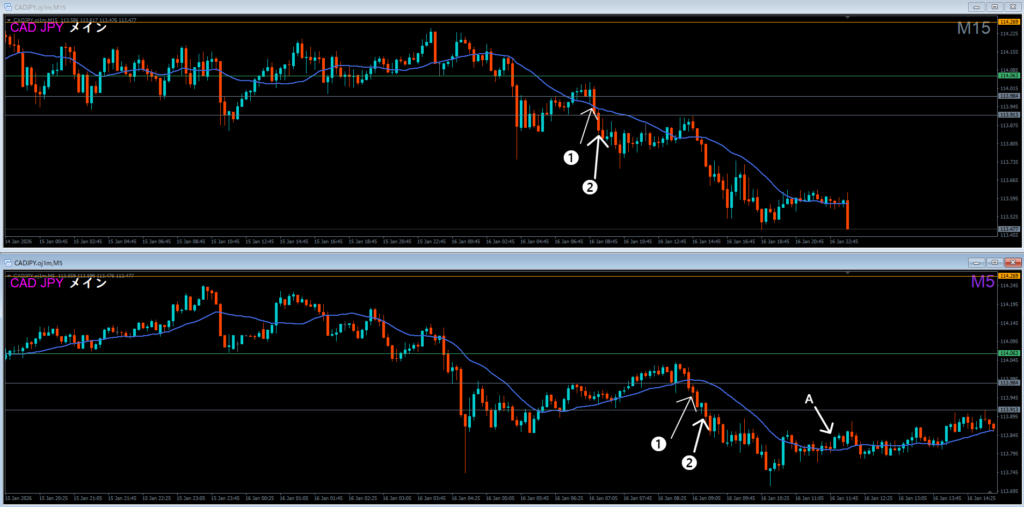Restore down the CADJPY M15 chart window
The width and height of the screenshot is (1024, 507).
point(995,7)
